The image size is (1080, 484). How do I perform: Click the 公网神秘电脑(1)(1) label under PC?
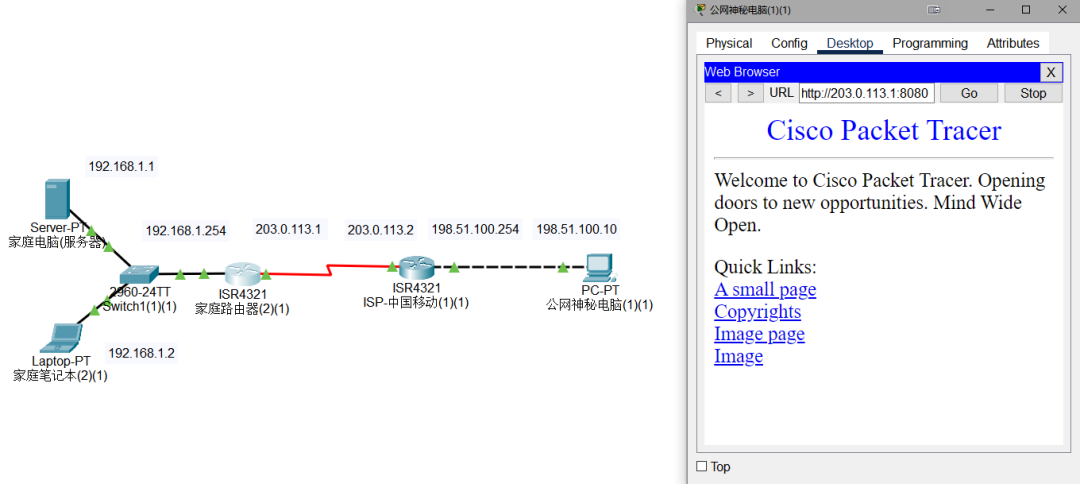(599, 304)
